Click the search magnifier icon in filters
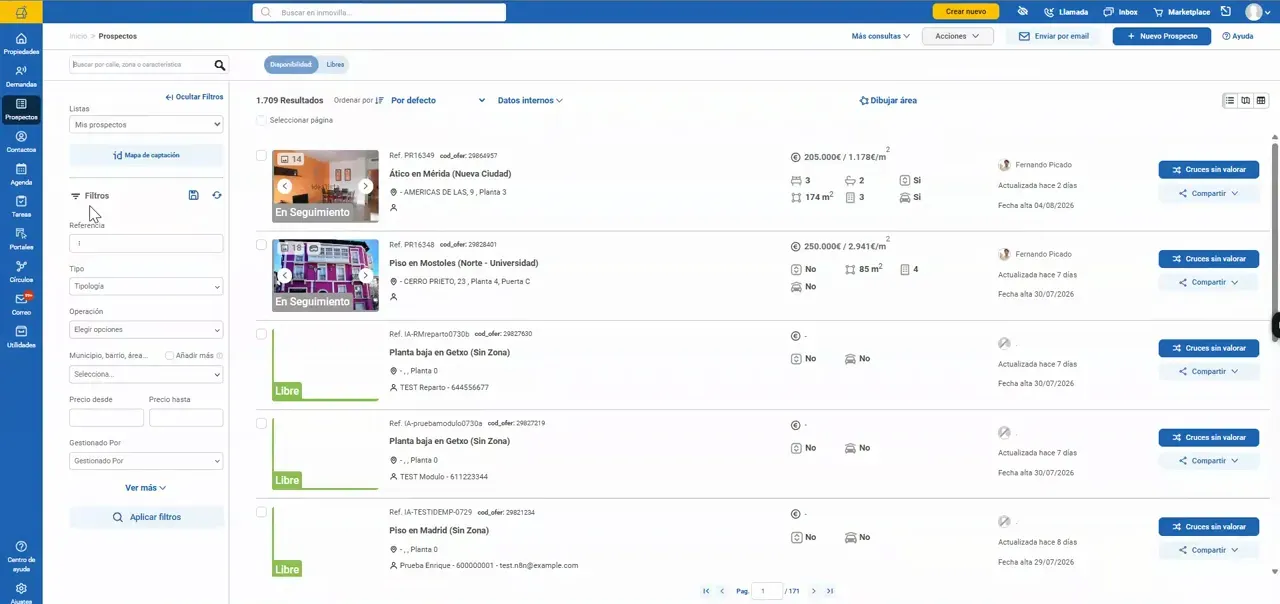The height and width of the screenshot is (604, 1280). (220, 65)
